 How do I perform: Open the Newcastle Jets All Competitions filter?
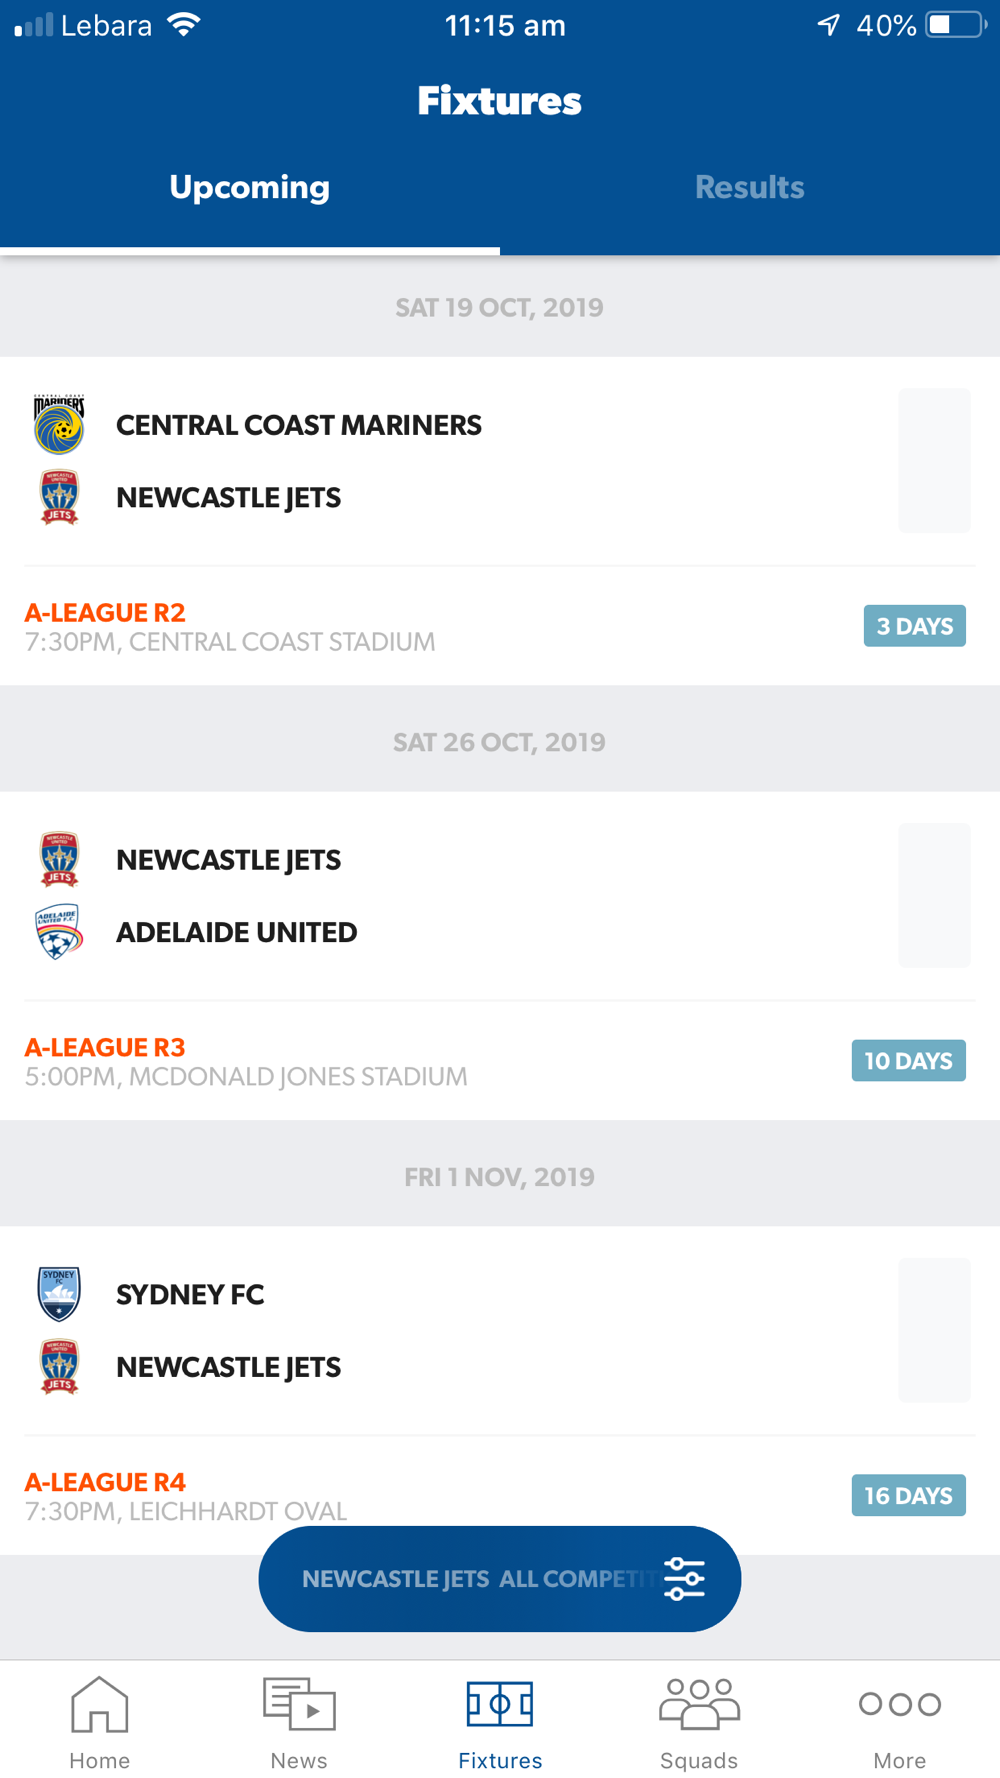tap(500, 1579)
